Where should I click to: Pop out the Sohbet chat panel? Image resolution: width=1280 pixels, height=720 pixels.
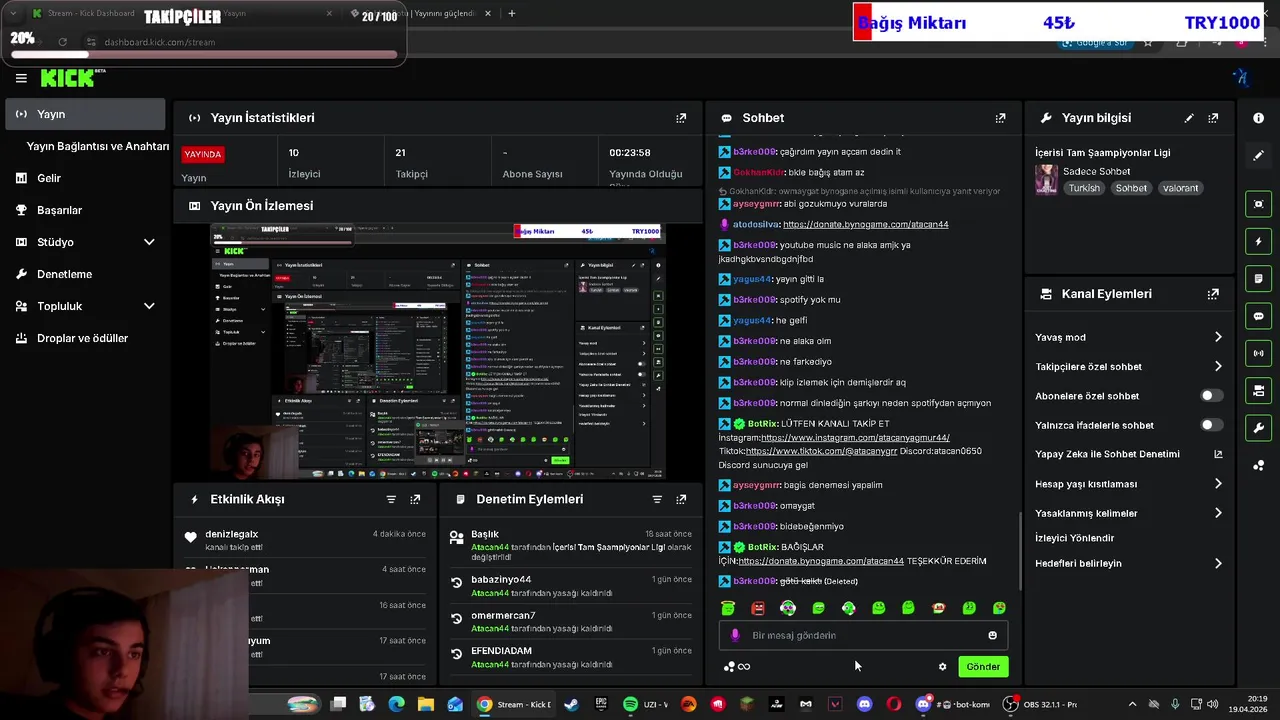click(1000, 118)
